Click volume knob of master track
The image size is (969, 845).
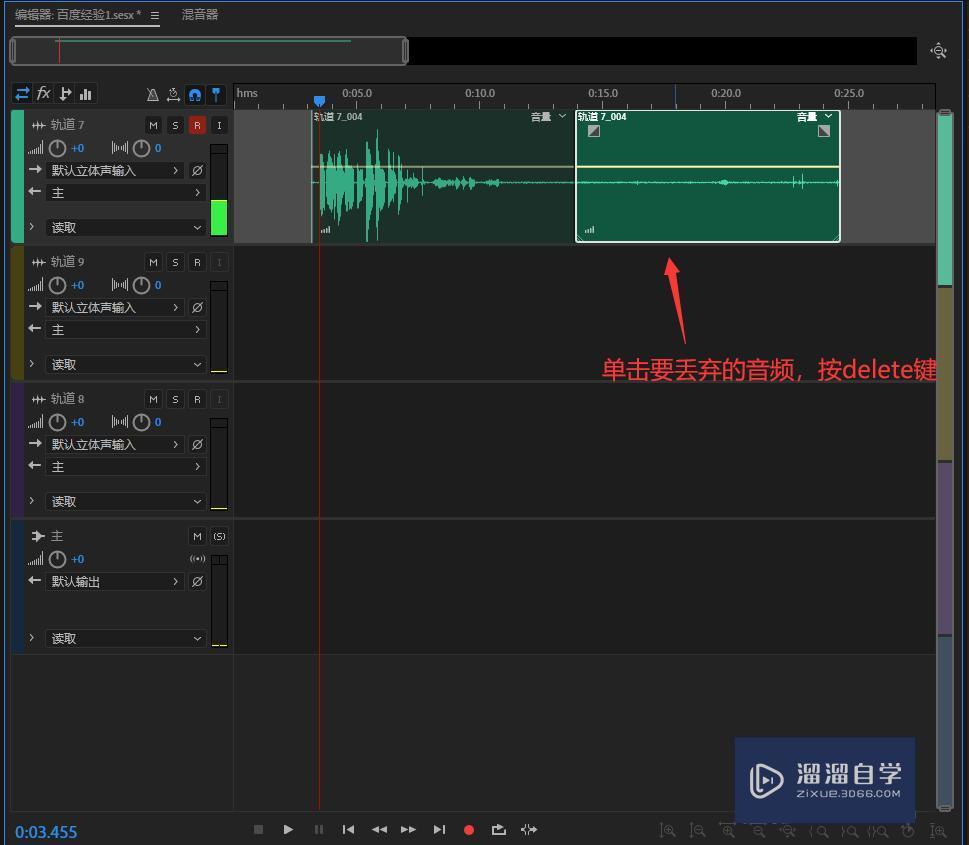pyautogui.click(x=57, y=559)
